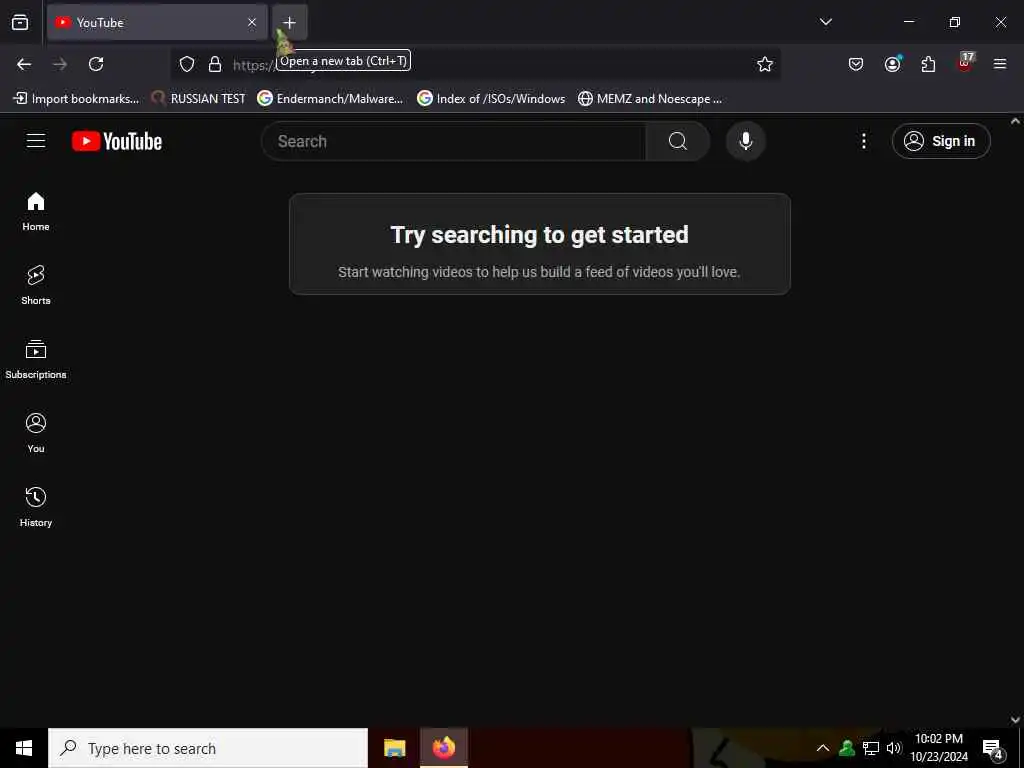This screenshot has height=768, width=1024.
Task: Open tracking protection shield panel
Action: pyautogui.click(x=187, y=64)
